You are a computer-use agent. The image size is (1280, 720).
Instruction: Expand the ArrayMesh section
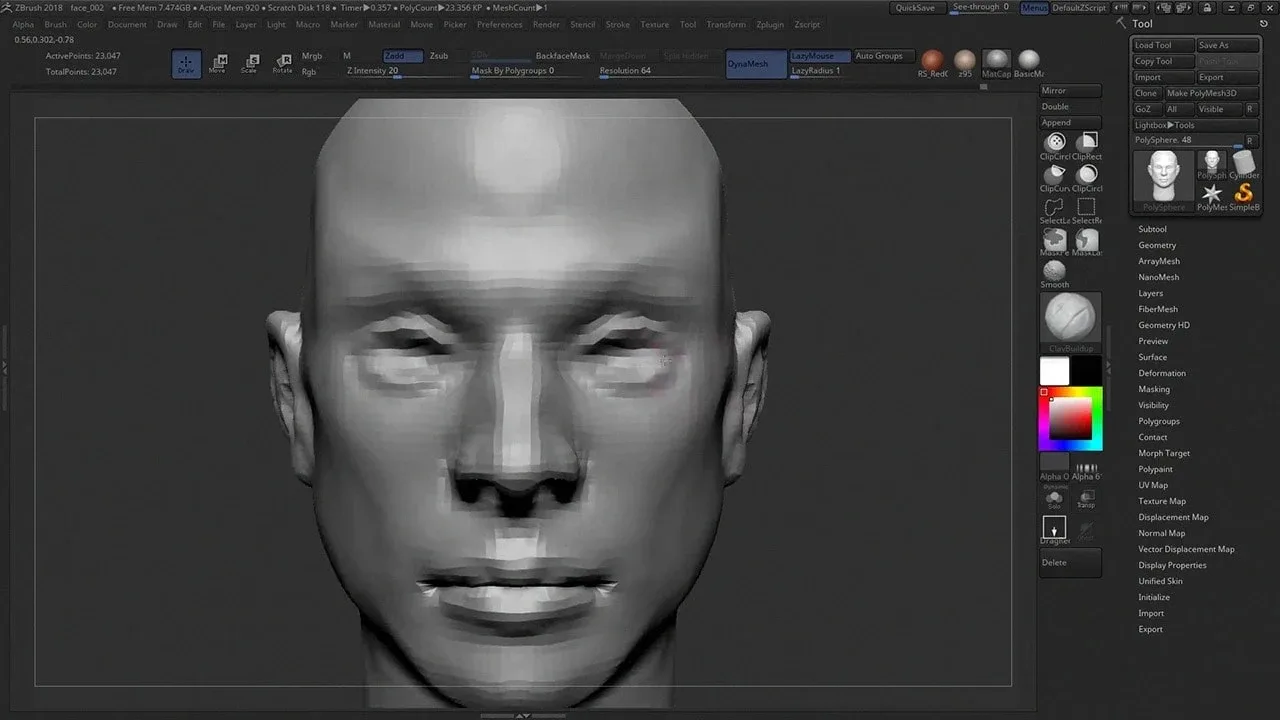[1159, 261]
